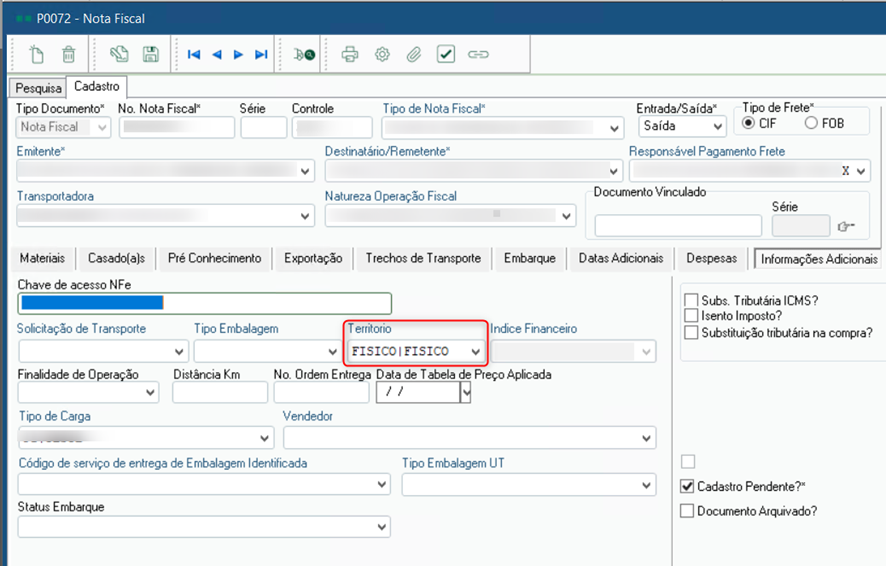Open the settings gear icon
886x566 pixels.
coord(383,54)
